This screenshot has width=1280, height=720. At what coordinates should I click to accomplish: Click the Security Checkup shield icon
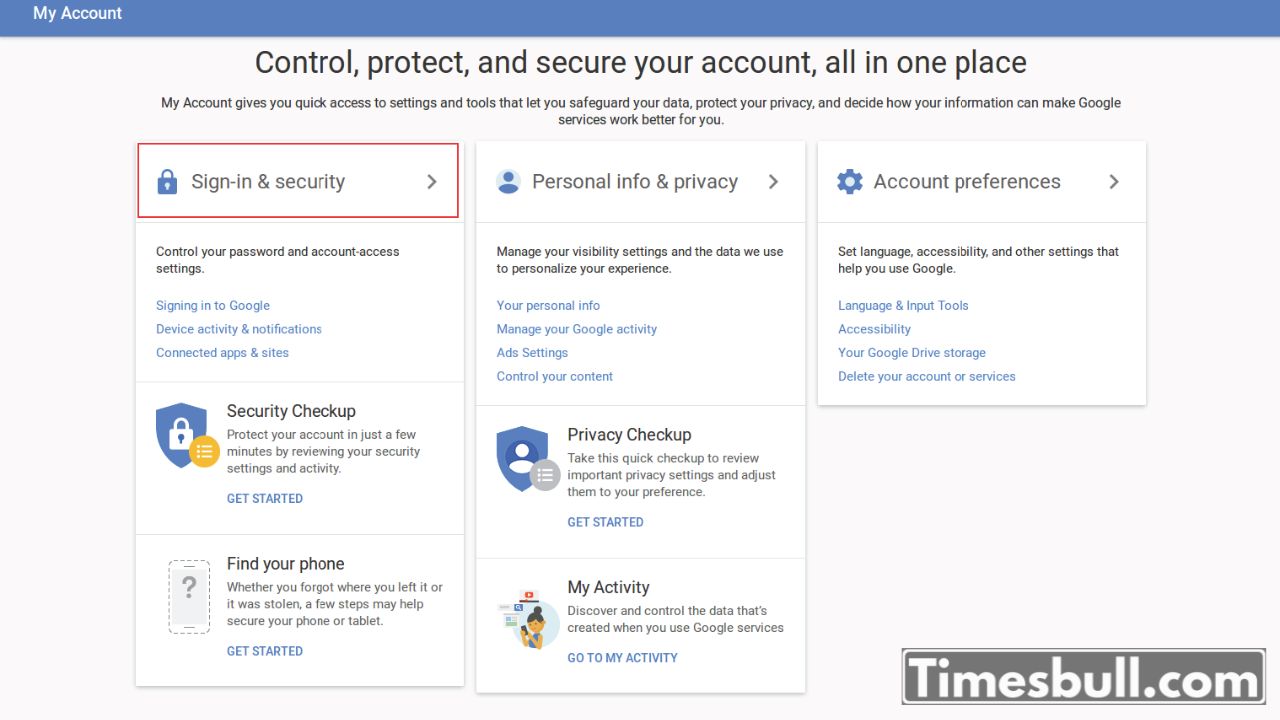(x=187, y=435)
